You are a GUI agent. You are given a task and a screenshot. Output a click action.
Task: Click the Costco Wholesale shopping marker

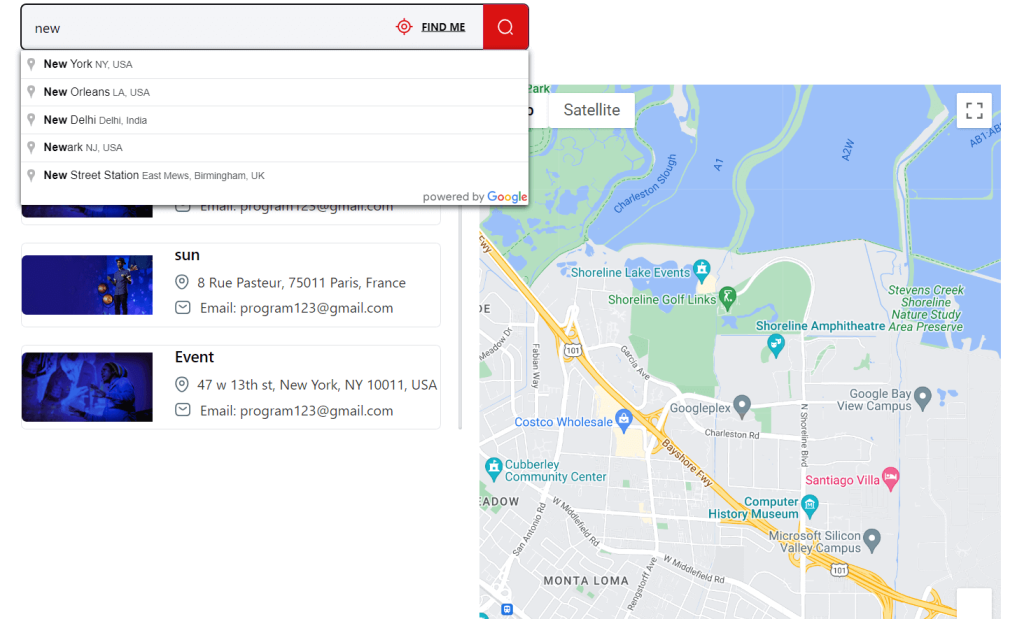624,420
